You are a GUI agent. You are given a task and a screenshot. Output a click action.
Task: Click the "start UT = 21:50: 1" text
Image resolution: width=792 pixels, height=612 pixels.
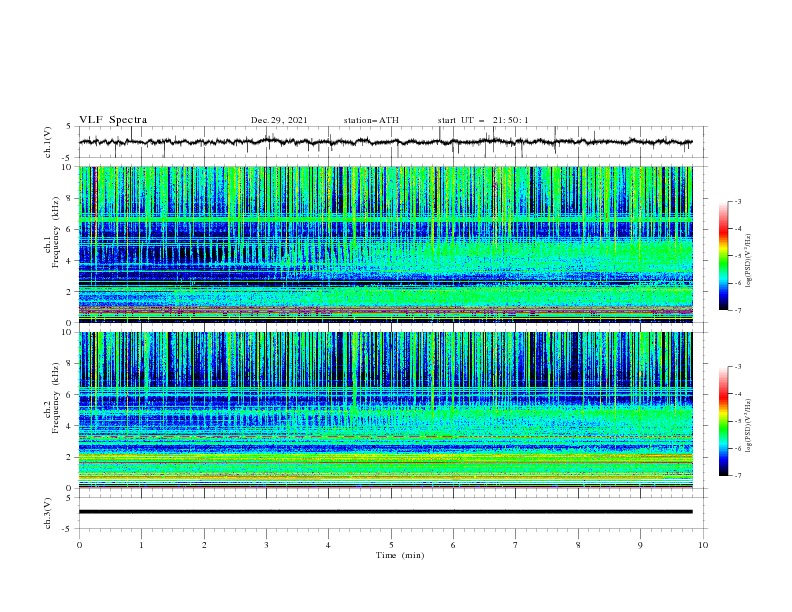(482, 120)
